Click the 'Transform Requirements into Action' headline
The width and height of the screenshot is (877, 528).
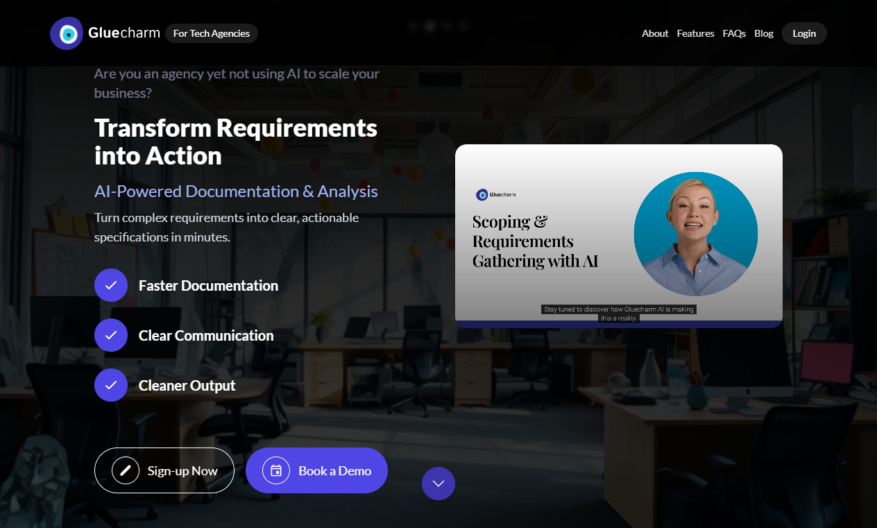(x=235, y=142)
